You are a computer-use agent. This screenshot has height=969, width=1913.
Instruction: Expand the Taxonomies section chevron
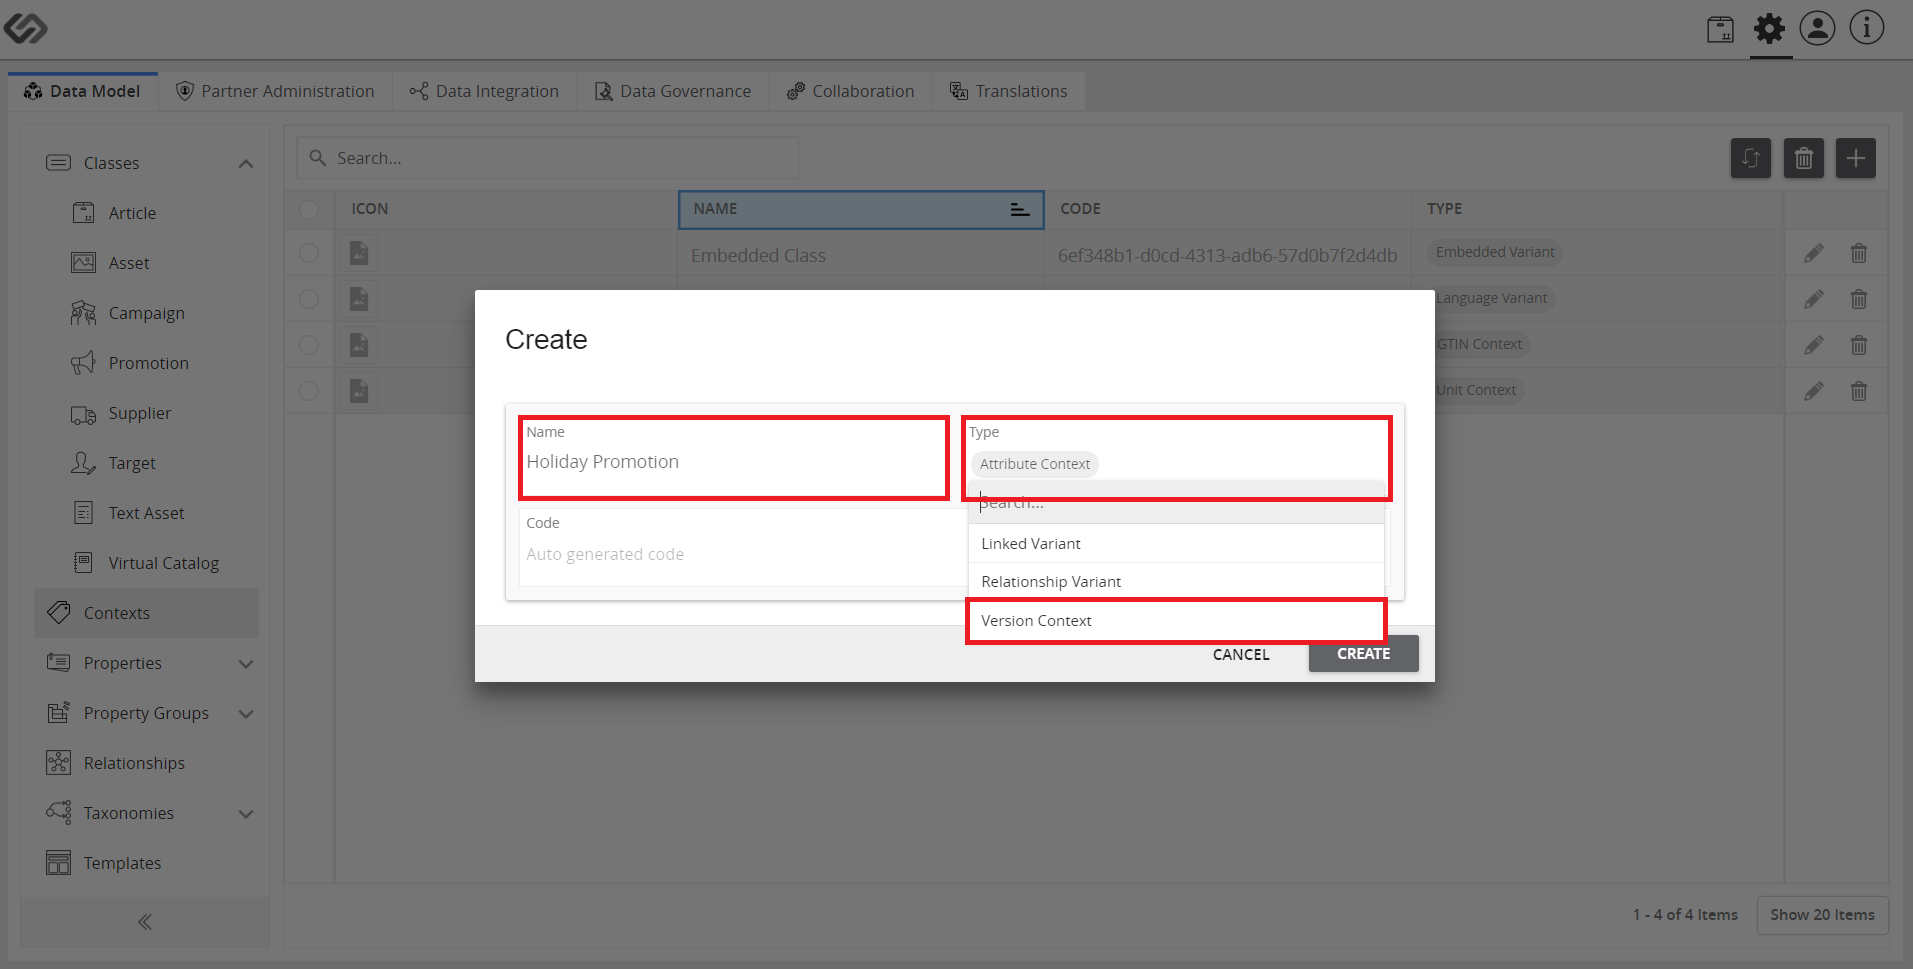point(246,813)
